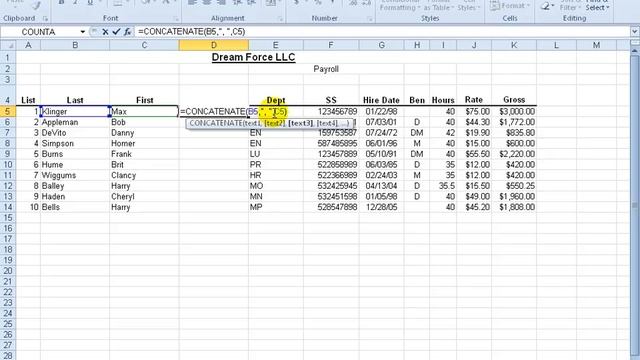Cancel the formula entry with the X icon
This screenshot has height=360, width=640.
[x=105, y=32]
